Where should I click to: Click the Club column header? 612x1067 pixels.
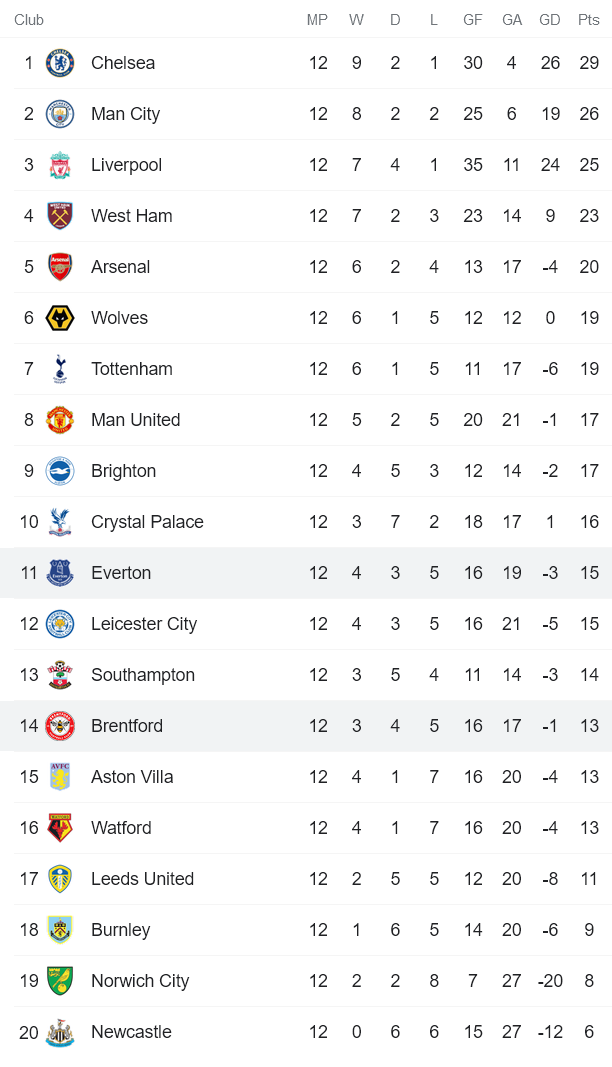(x=29, y=20)
